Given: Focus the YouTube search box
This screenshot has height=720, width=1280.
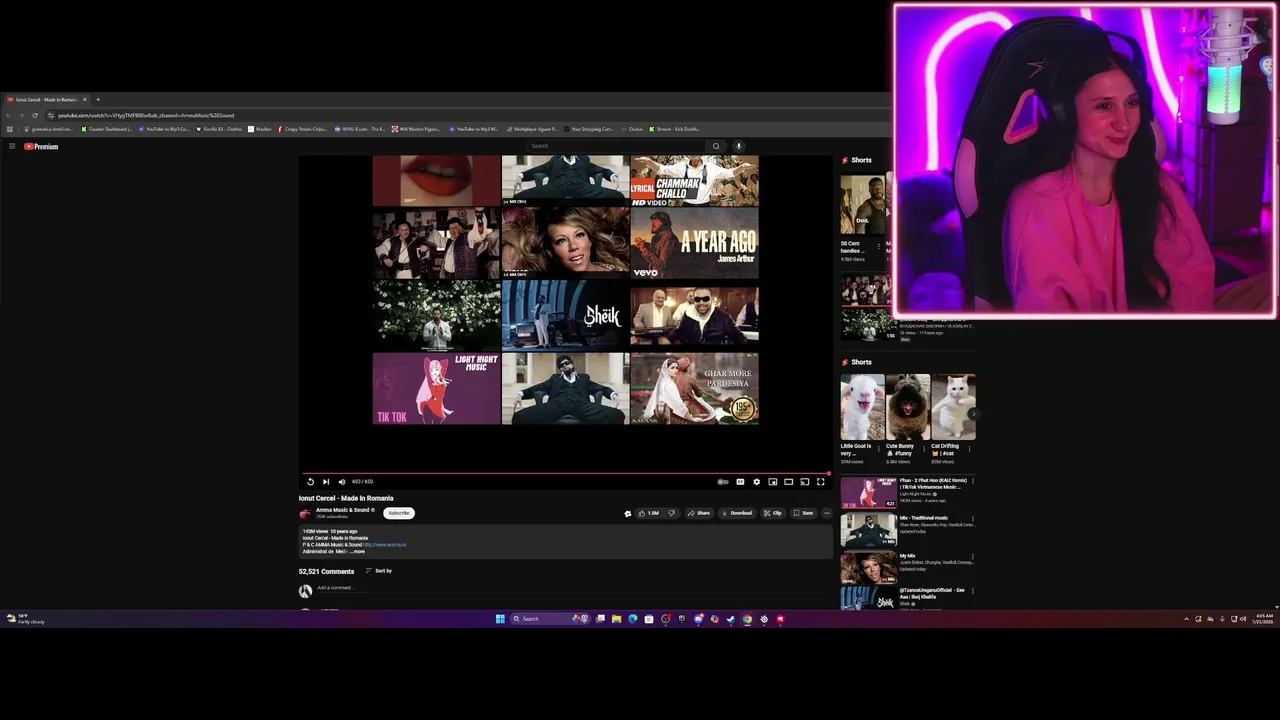Looking at the screenshot, I should pyautogui.click(x=617, y=146).
